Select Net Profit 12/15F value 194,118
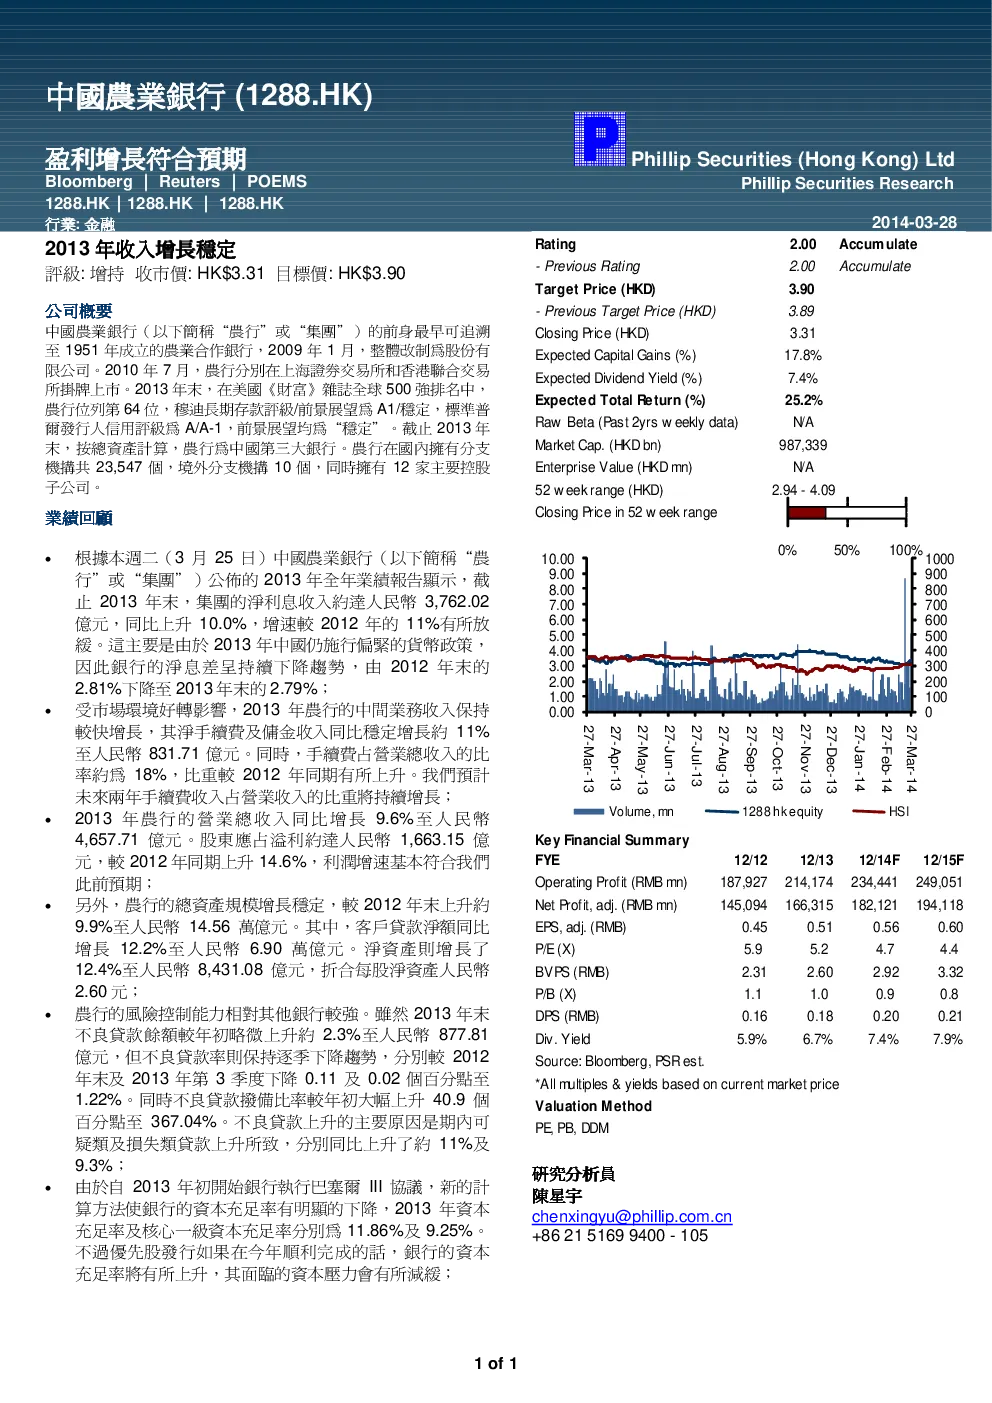Screen dimensions: 992x1403 point(940,905)
